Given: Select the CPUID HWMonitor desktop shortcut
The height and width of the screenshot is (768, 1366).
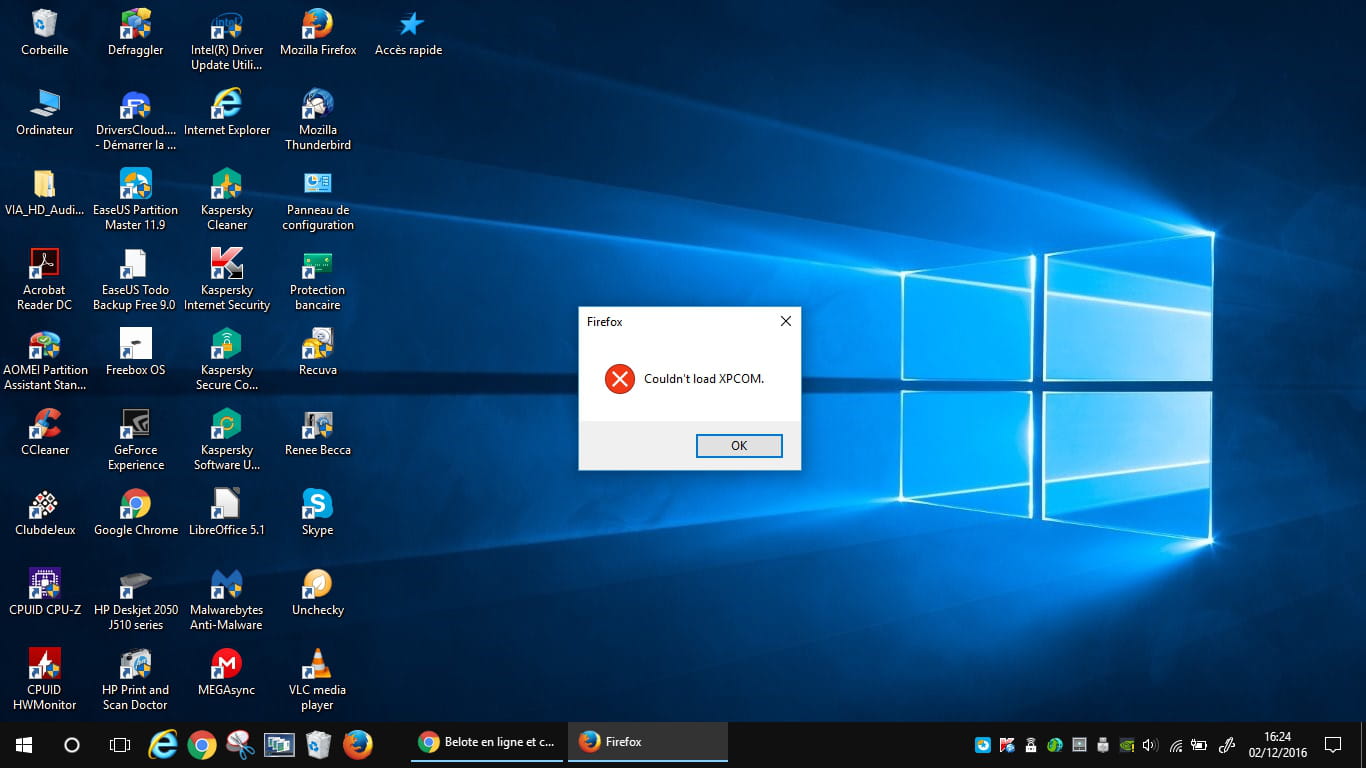Looking at the screenshot, I should coord(45,681).
